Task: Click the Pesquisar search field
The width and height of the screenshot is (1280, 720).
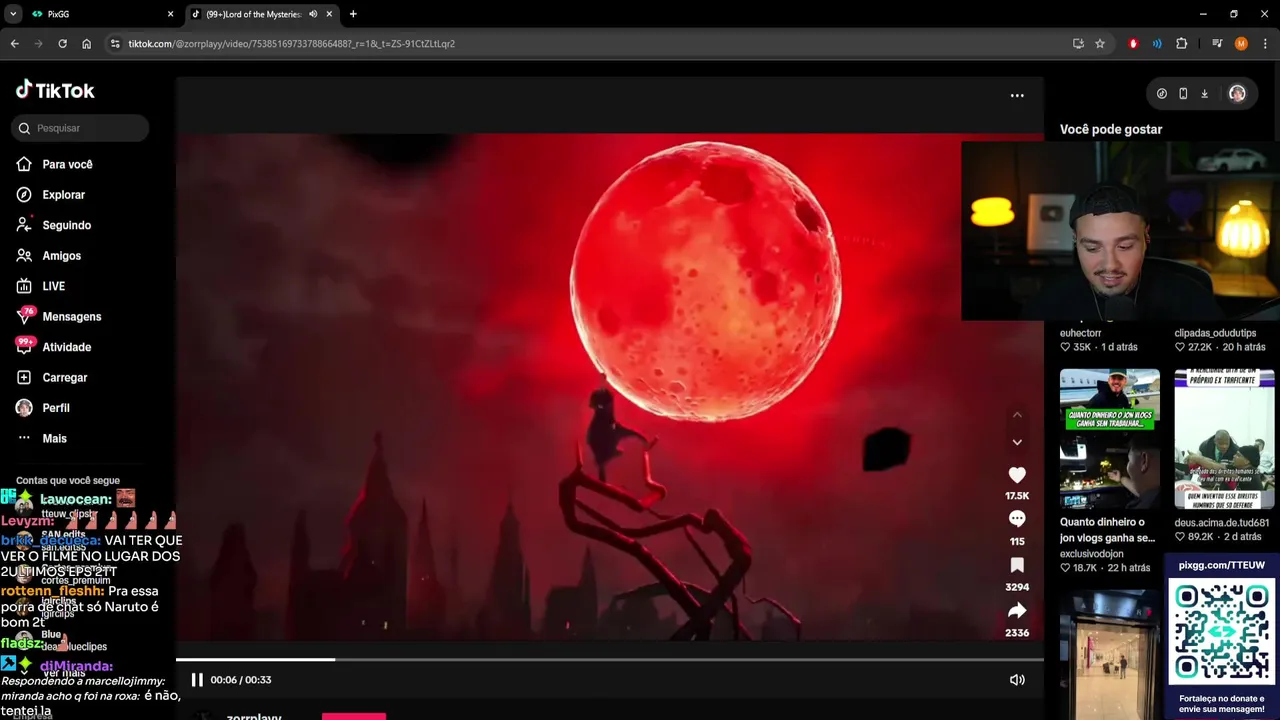Action: (x=81, y=128)
